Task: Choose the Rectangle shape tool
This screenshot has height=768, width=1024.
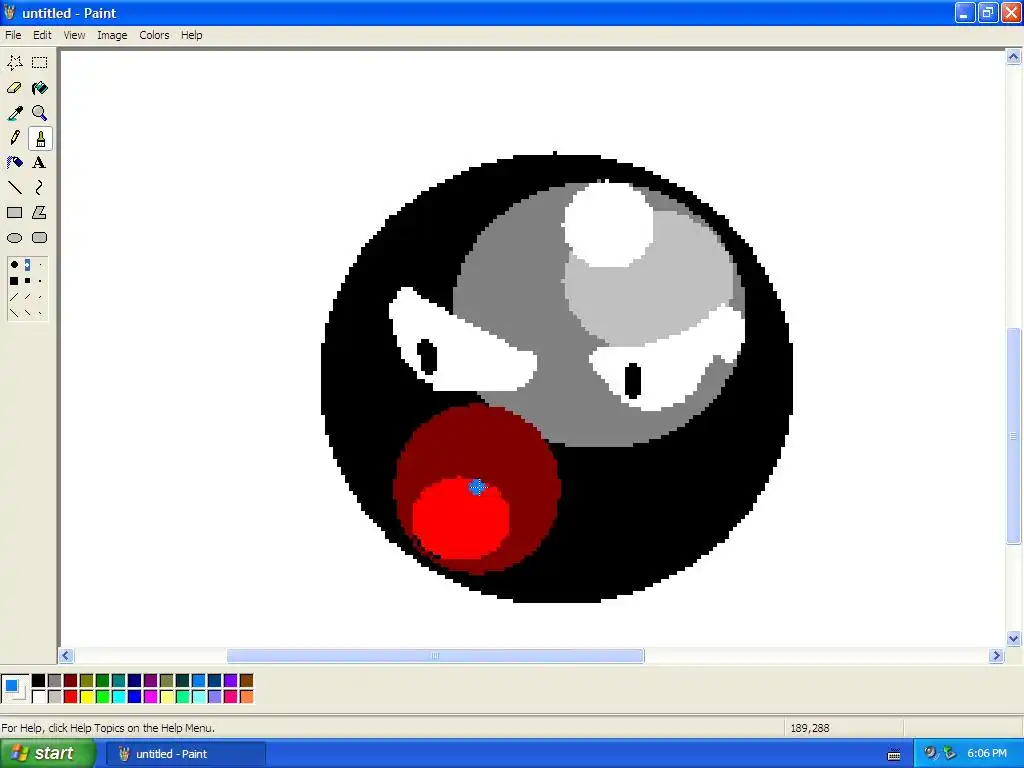Action: click(x=14, y=213)
